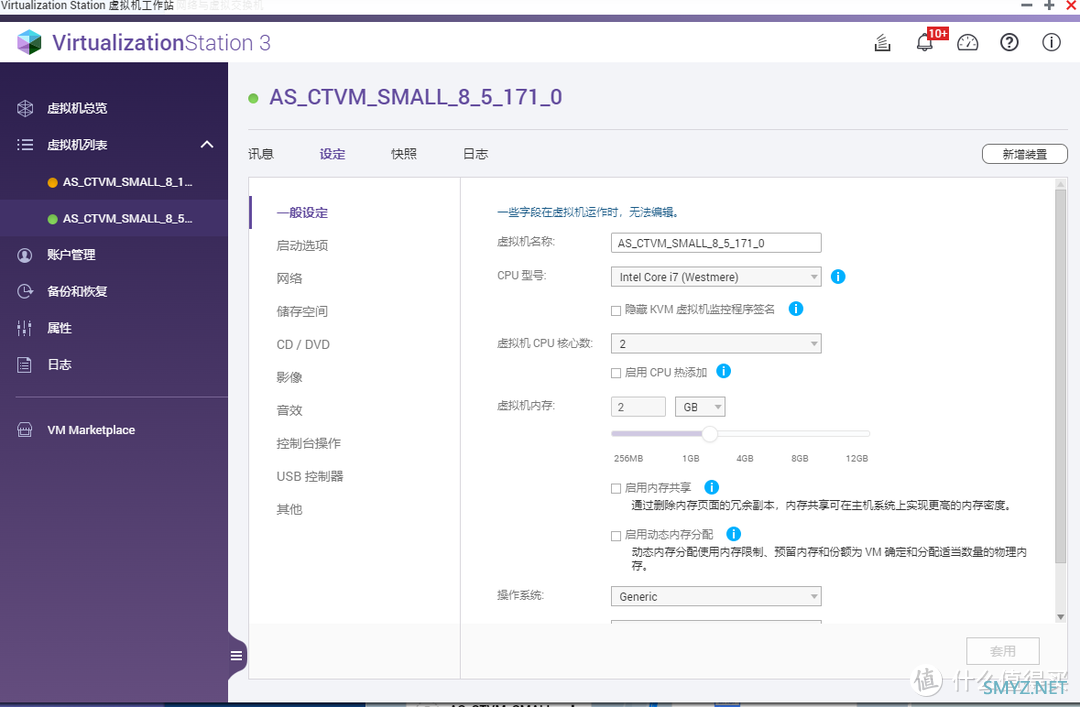
Task: Open the 操作系统 Generic dropdown
Action: point(715,596)
